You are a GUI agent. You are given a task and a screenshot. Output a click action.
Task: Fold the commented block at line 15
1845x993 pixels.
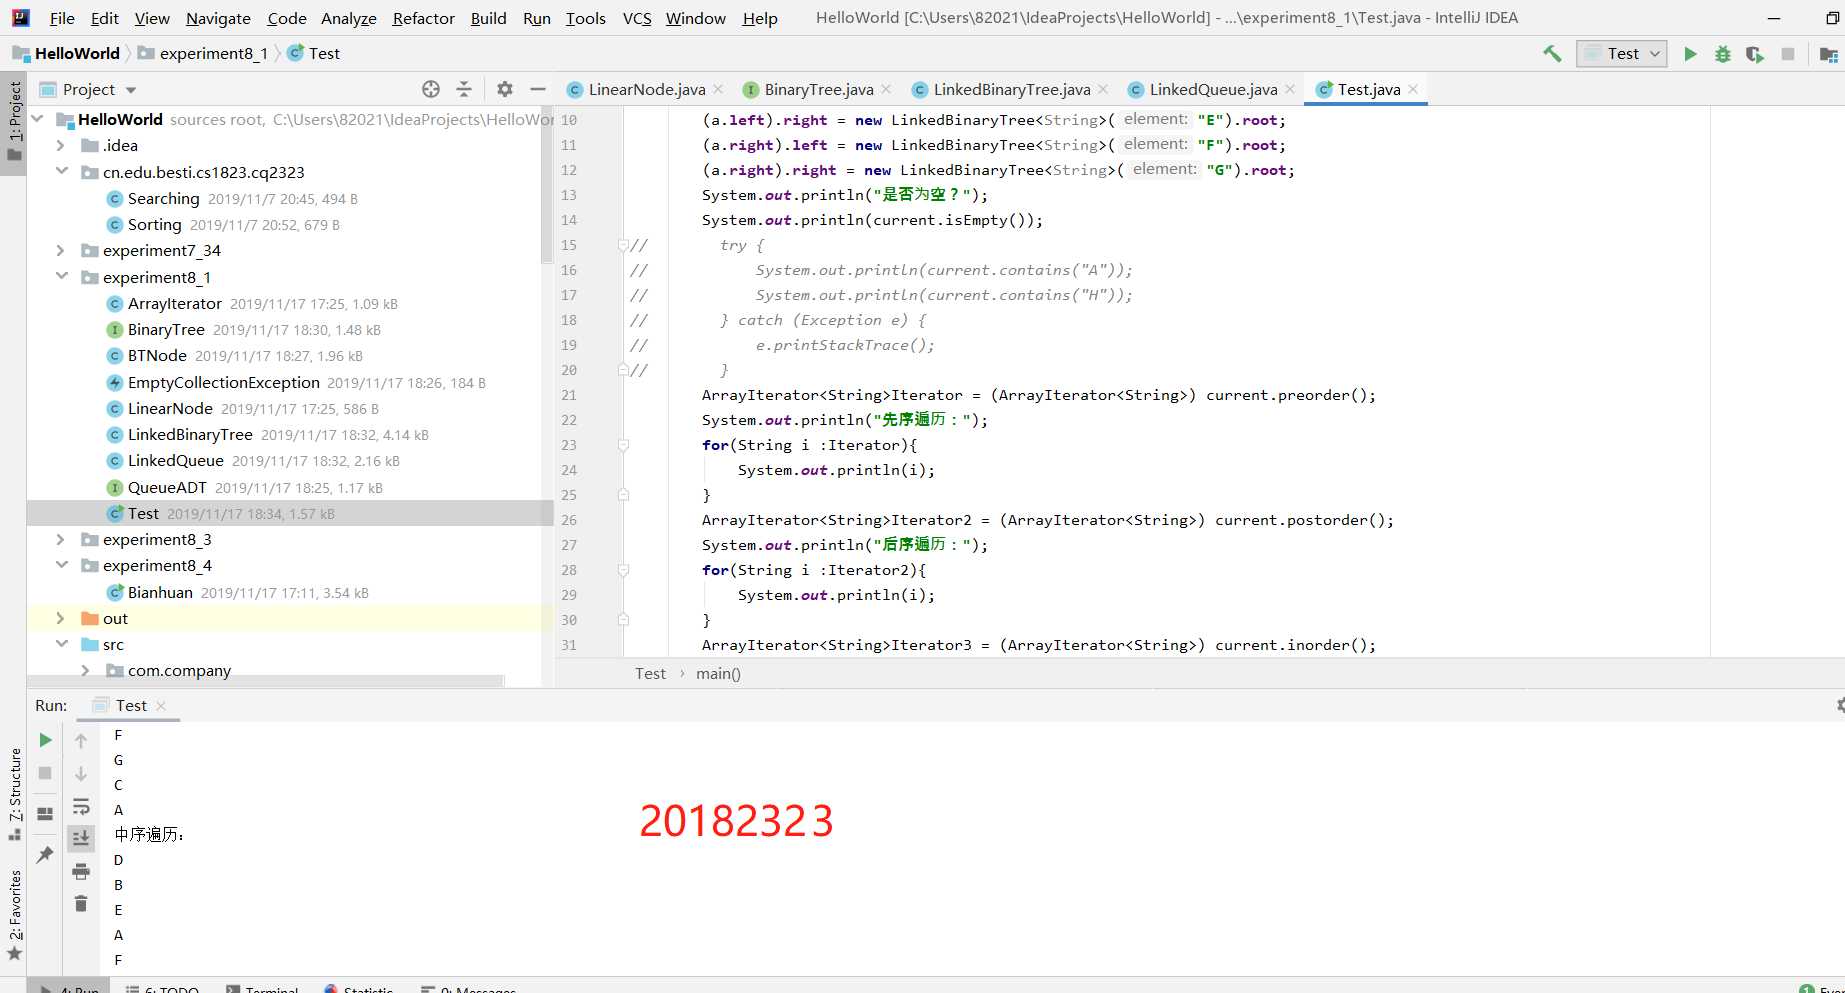click(623, 245)
